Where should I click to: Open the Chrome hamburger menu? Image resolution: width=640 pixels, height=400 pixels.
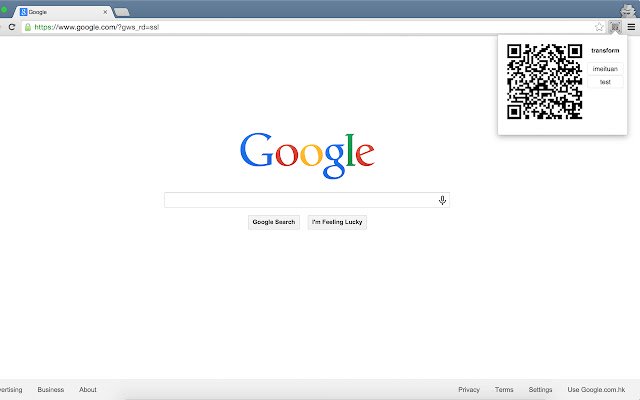point(631,27)
